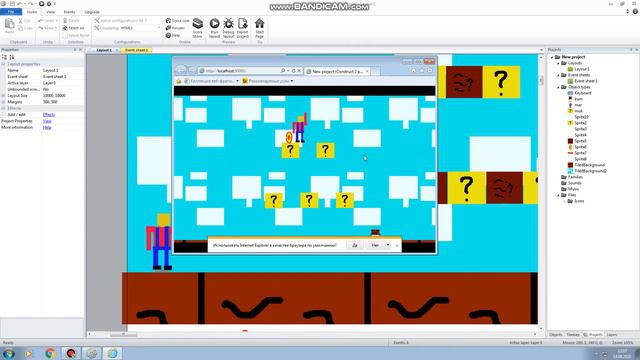Open the Redo dropdown arrow
Screen dimensions: 640x360
56,28
